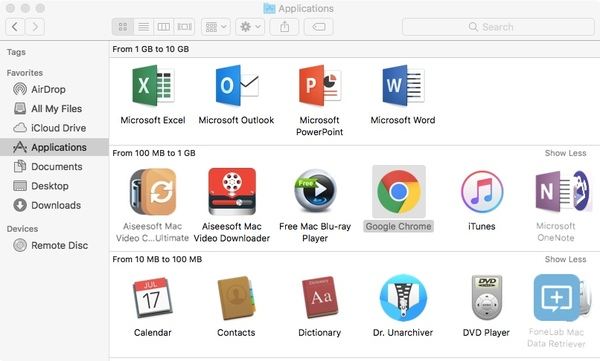The width and height of the screenshot is (600, 361).
Task: Open Downloads from the sidebar
Action: click(54, 205)
